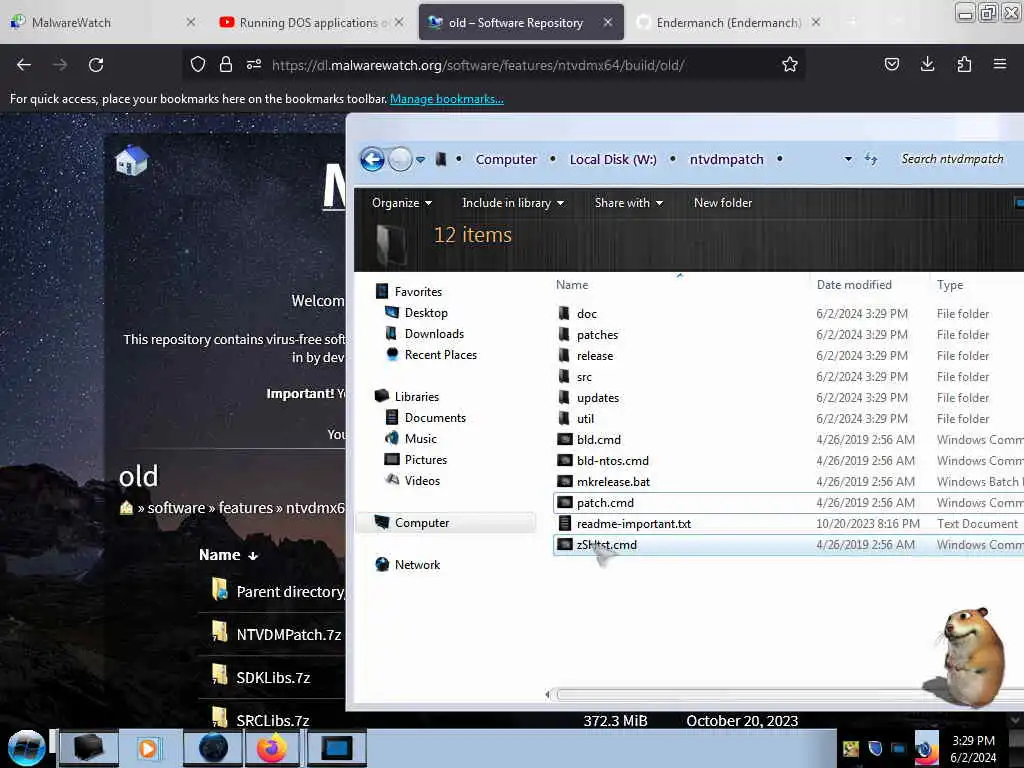
Task: Click the padlock site security icon
Action: click(226, 65)
